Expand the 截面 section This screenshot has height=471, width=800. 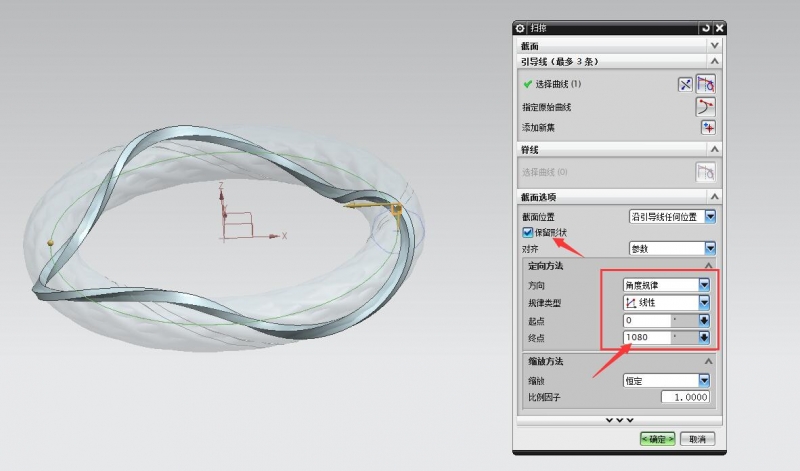[715, 45]
